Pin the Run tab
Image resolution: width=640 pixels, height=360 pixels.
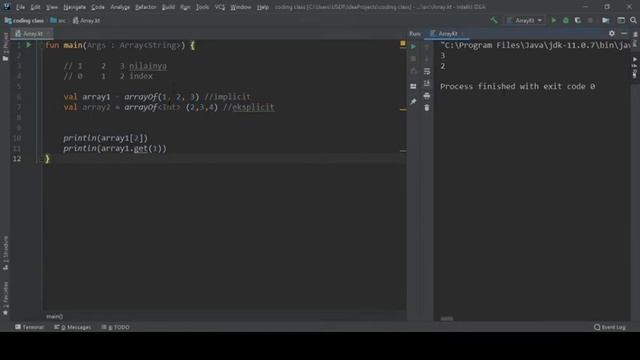point(413,101)
